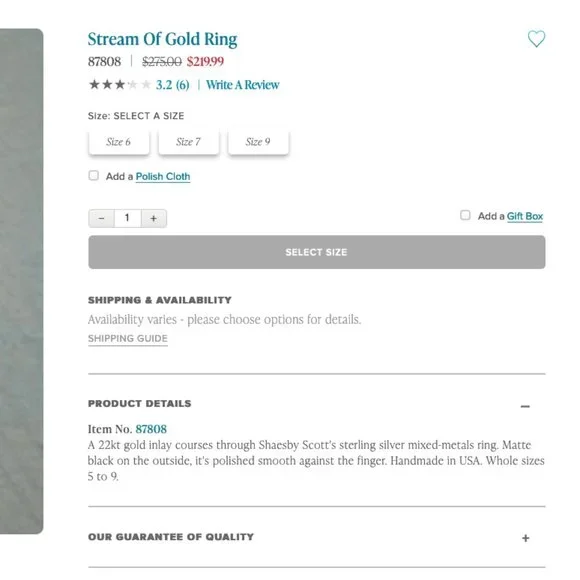Decrease quantity with minus button
The image size is (580, 580).
tap(101, 218)
